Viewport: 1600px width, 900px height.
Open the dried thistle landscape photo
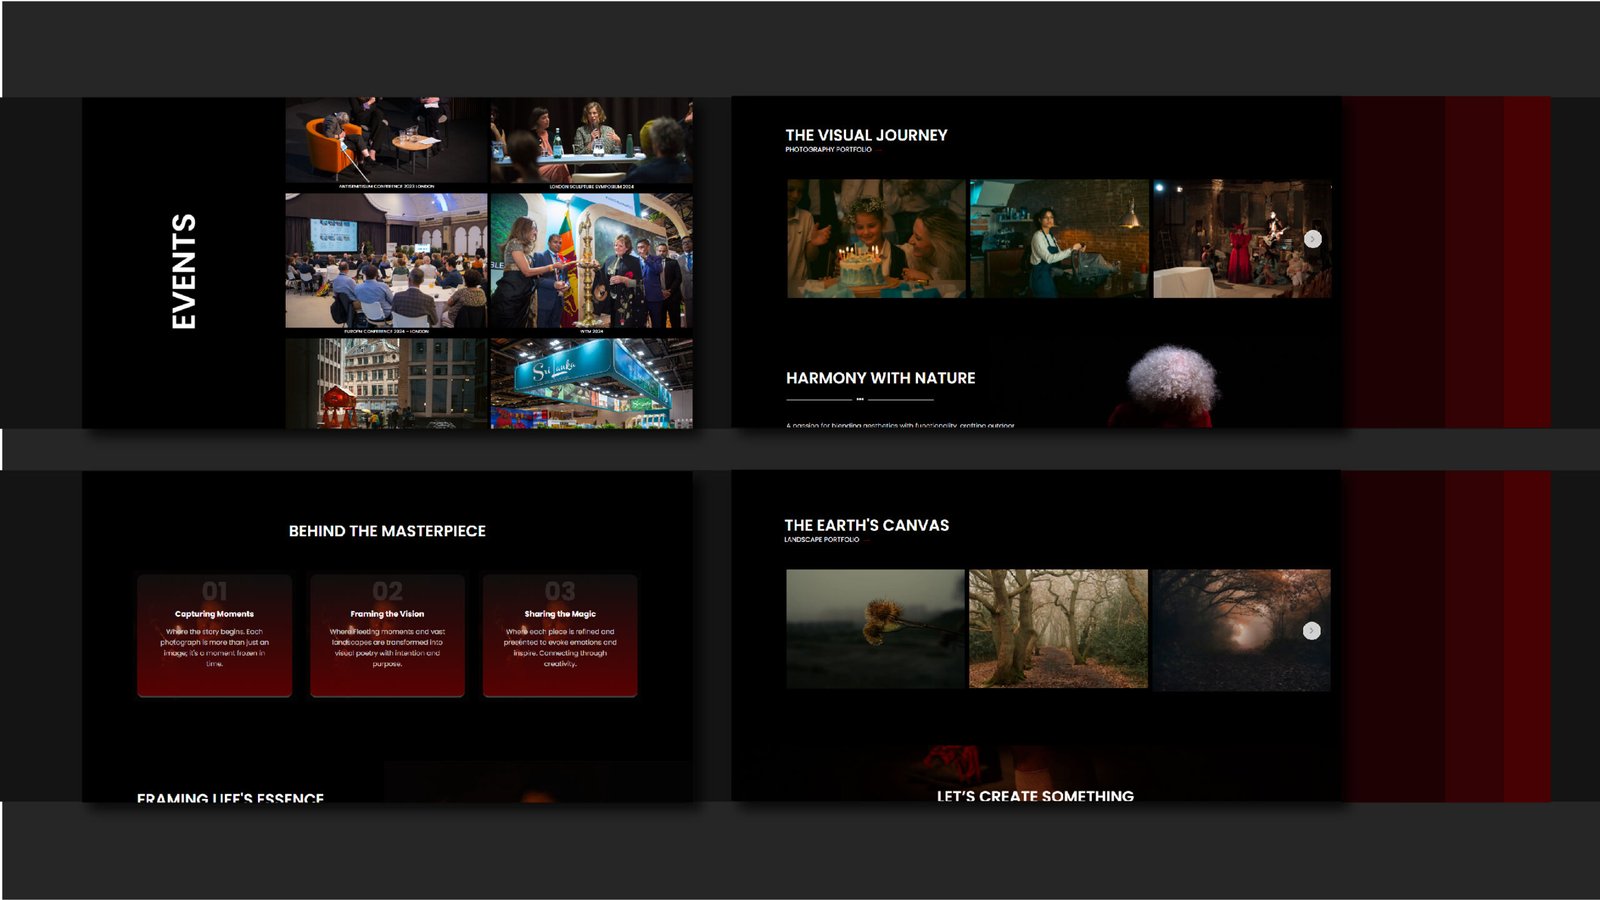coord(875,629)
